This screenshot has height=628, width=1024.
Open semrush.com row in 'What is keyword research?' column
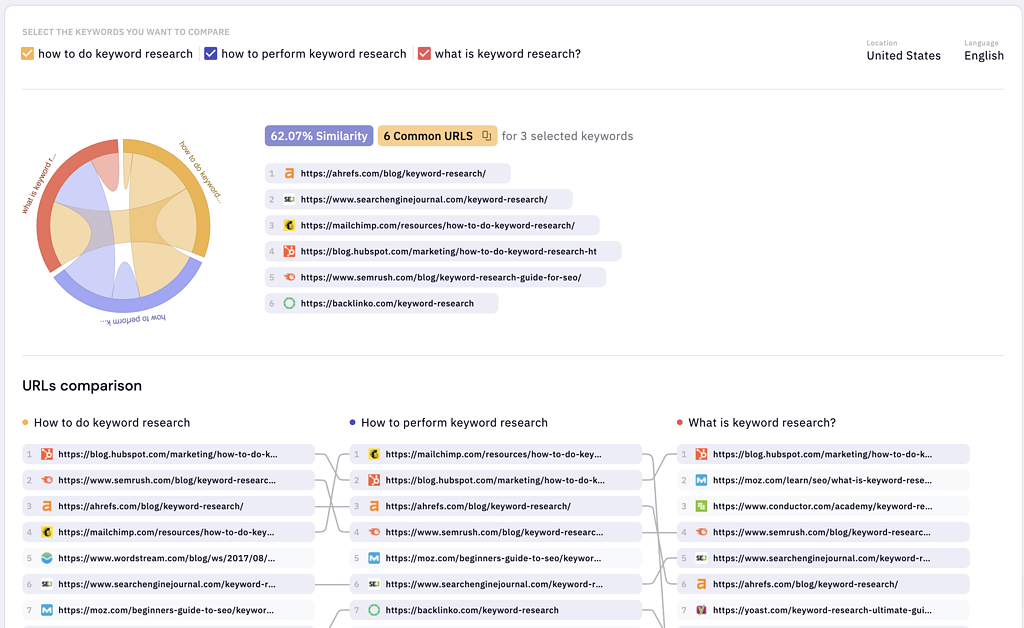[823, 532]
